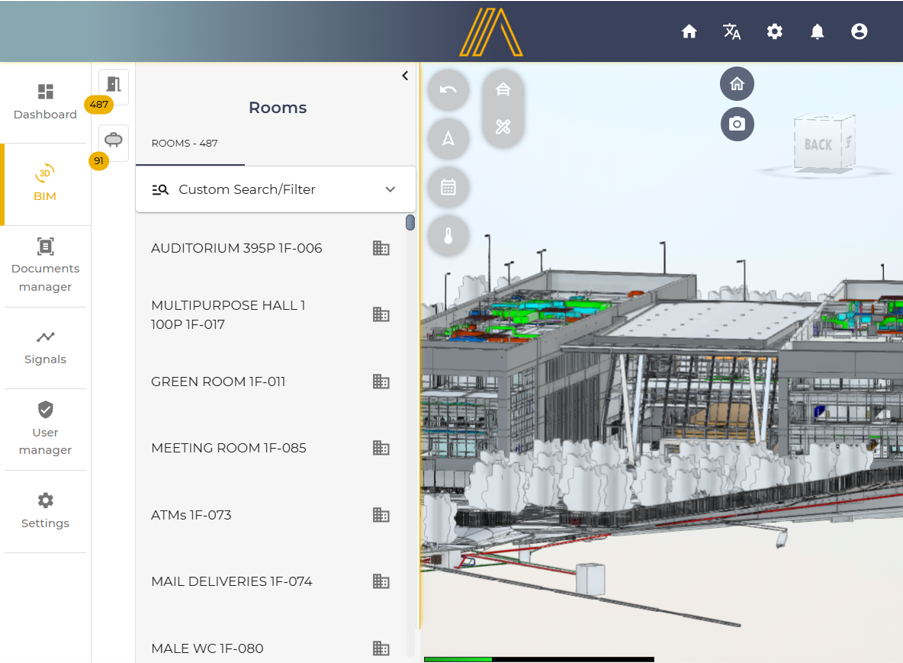
Task: Click the BACK face of view cube
Action: click(x=818, y=146)
